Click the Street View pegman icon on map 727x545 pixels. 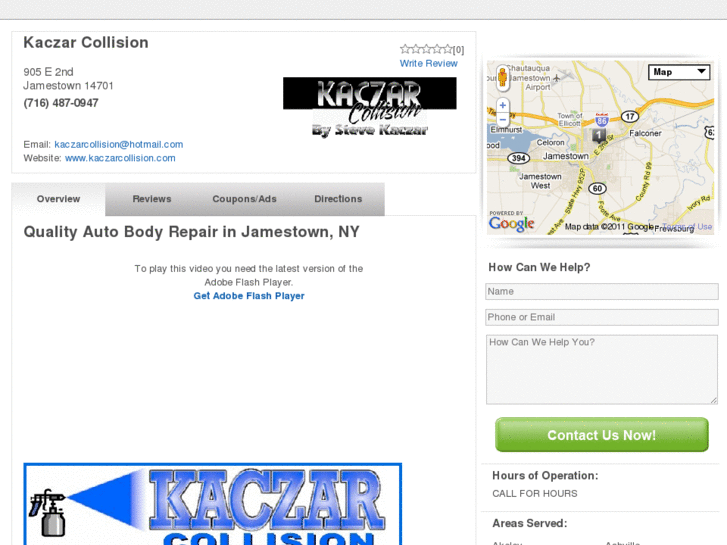502,77
